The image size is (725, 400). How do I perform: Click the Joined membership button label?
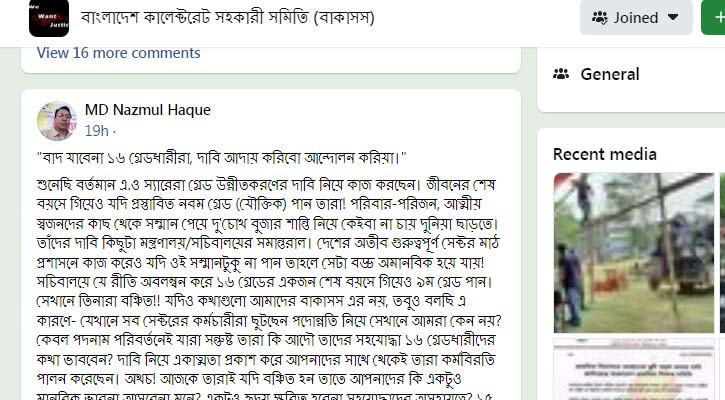pos(636,18)
